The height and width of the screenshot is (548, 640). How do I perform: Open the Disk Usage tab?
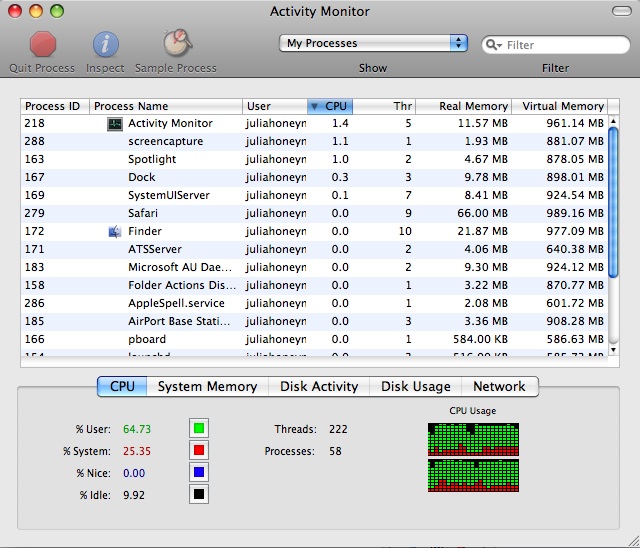click(416, 386)
